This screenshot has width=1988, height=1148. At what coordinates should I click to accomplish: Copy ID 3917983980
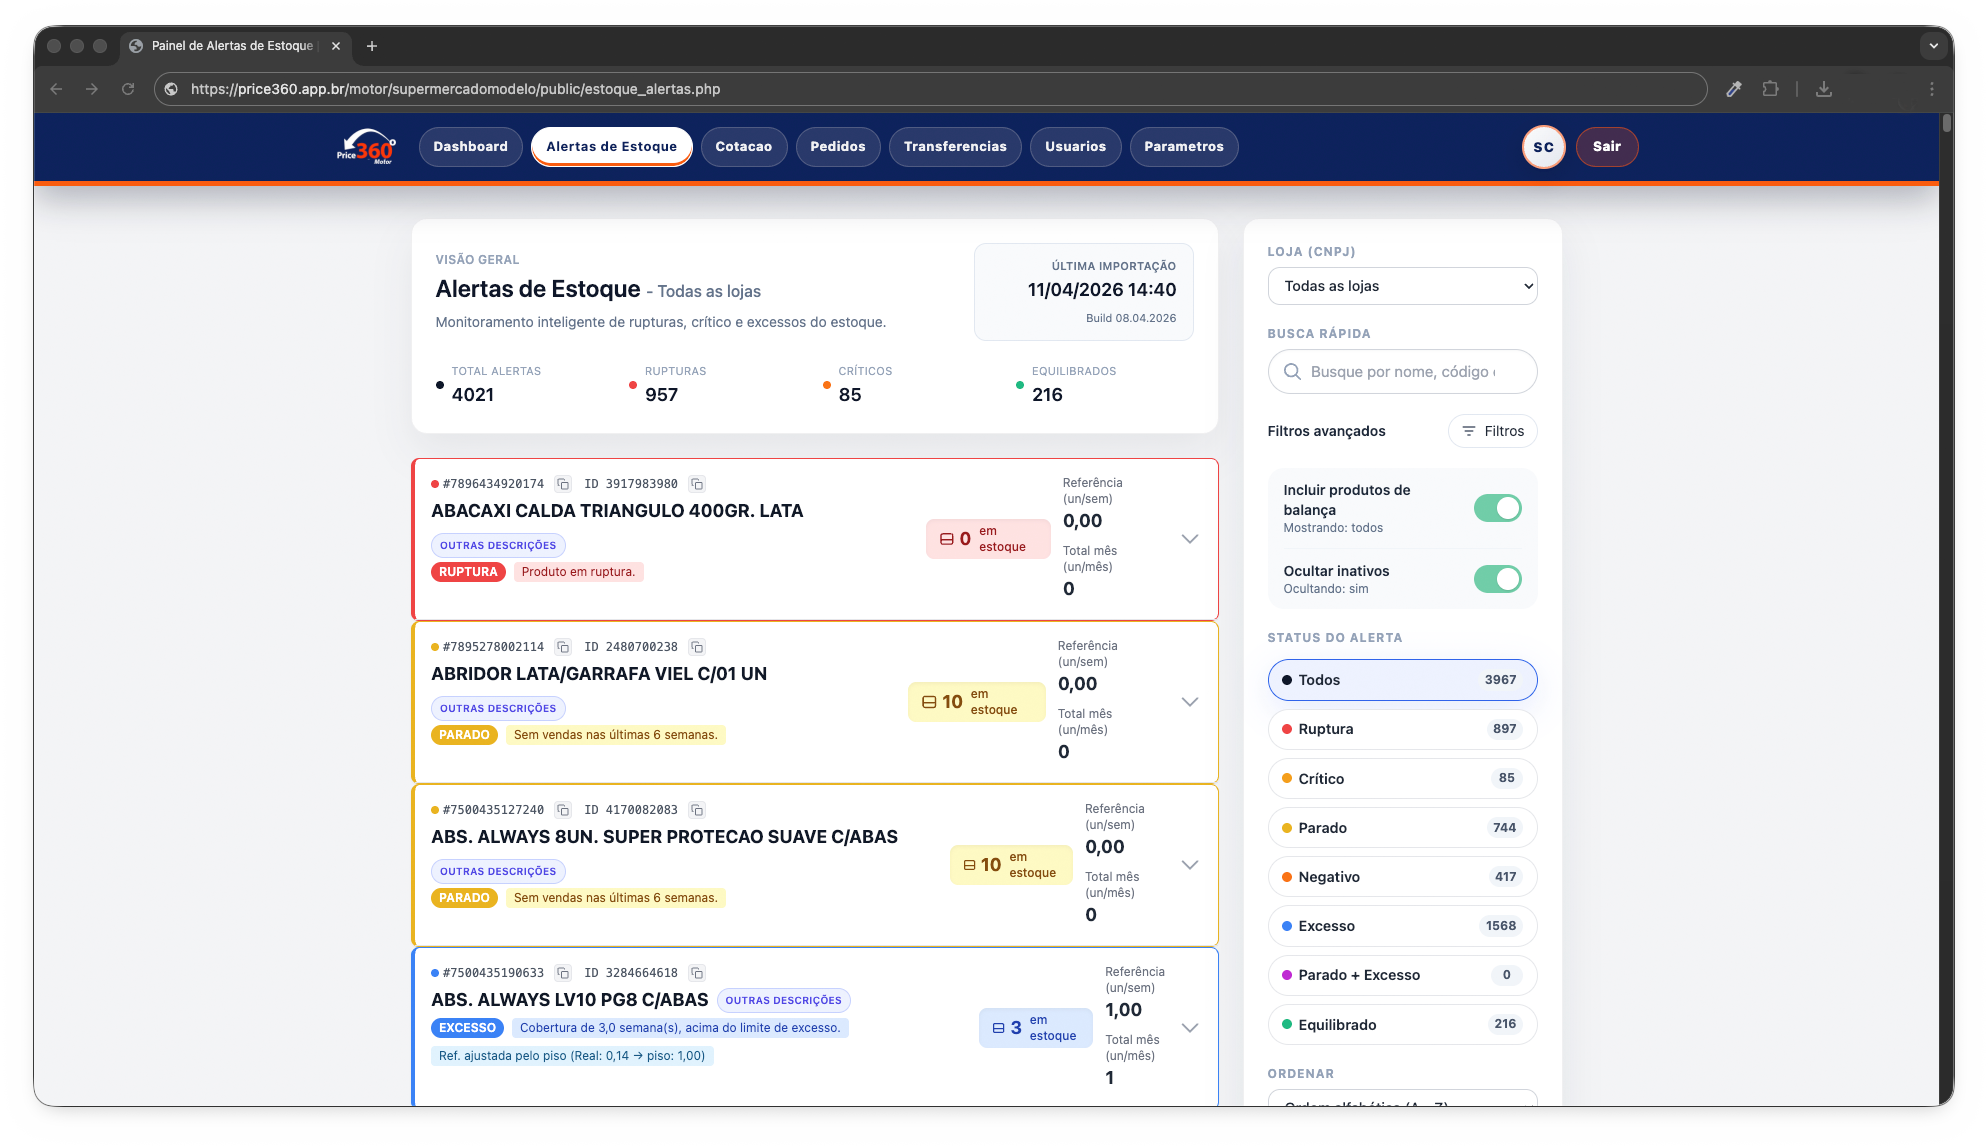coord(697,484)
